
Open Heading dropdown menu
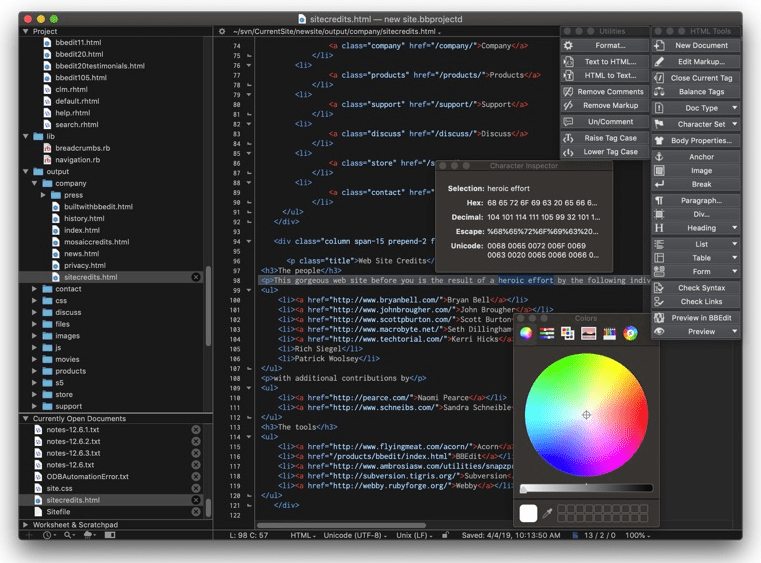click(x=696, y=228)
